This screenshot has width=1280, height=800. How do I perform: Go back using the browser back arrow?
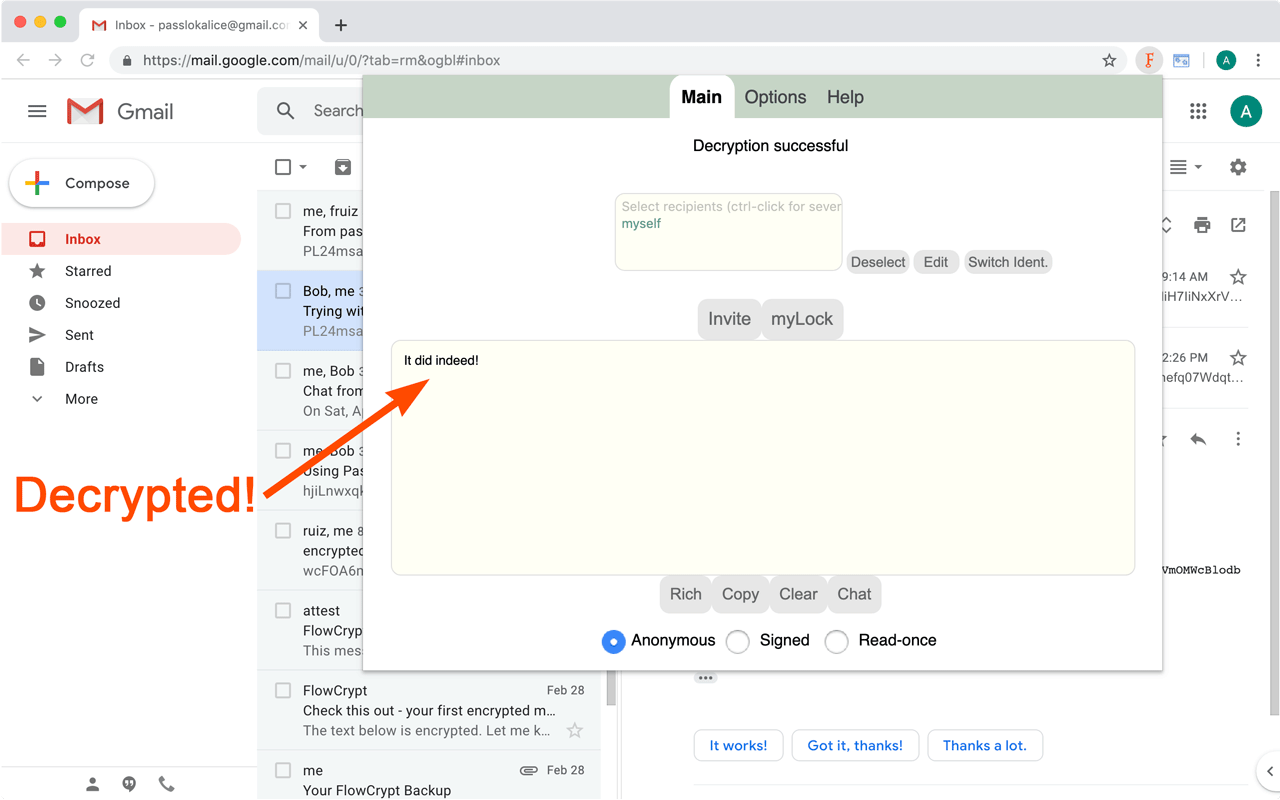[24, 60]
